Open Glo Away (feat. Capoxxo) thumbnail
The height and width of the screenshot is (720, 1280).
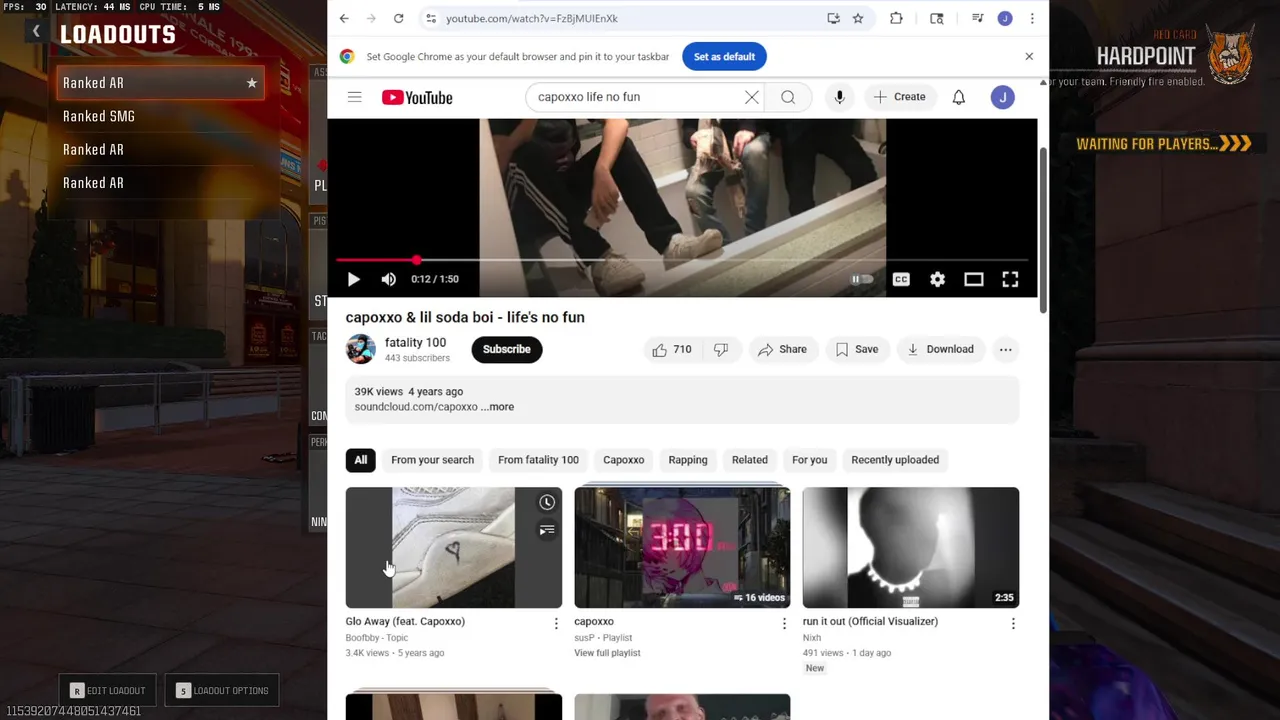point(454,547)
